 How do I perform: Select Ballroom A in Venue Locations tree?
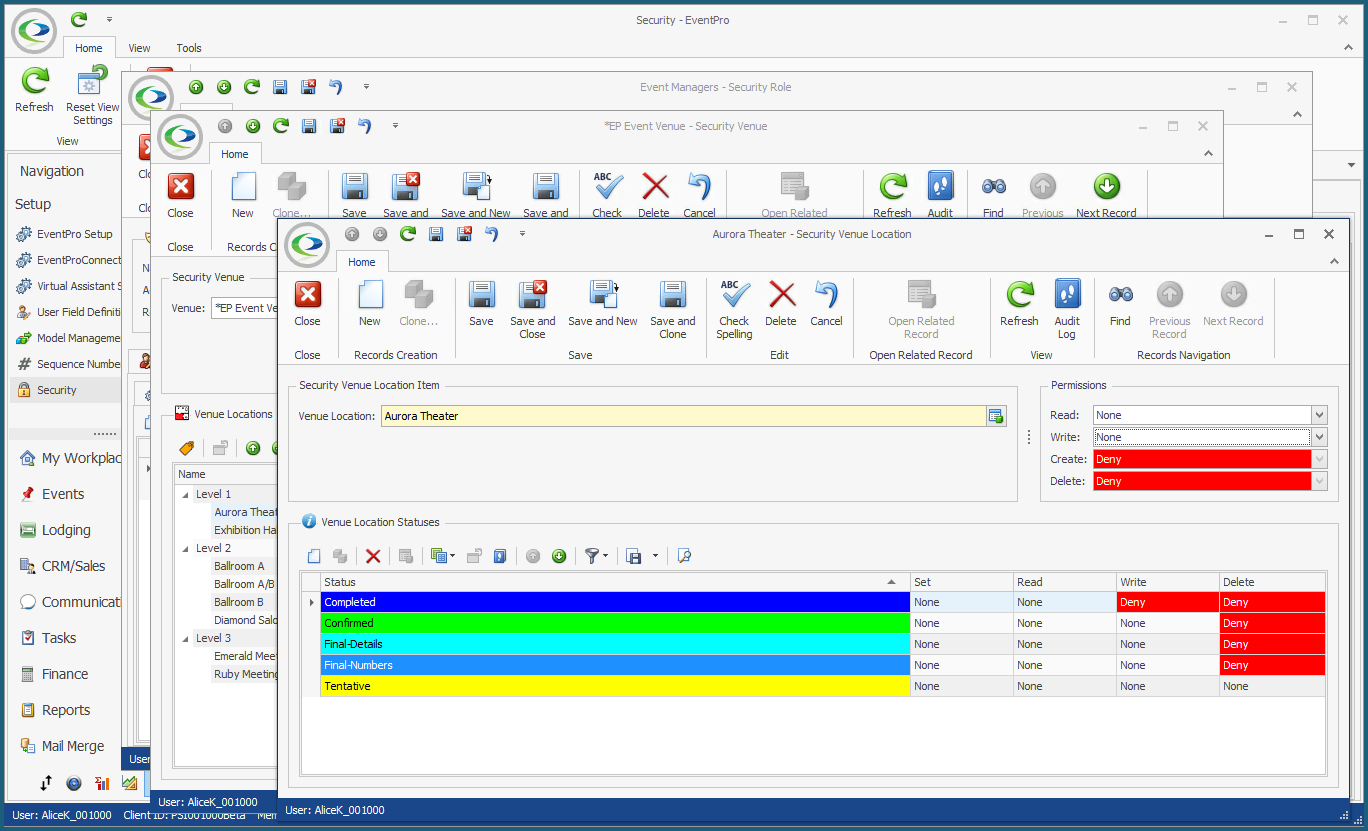coord(239,566)
